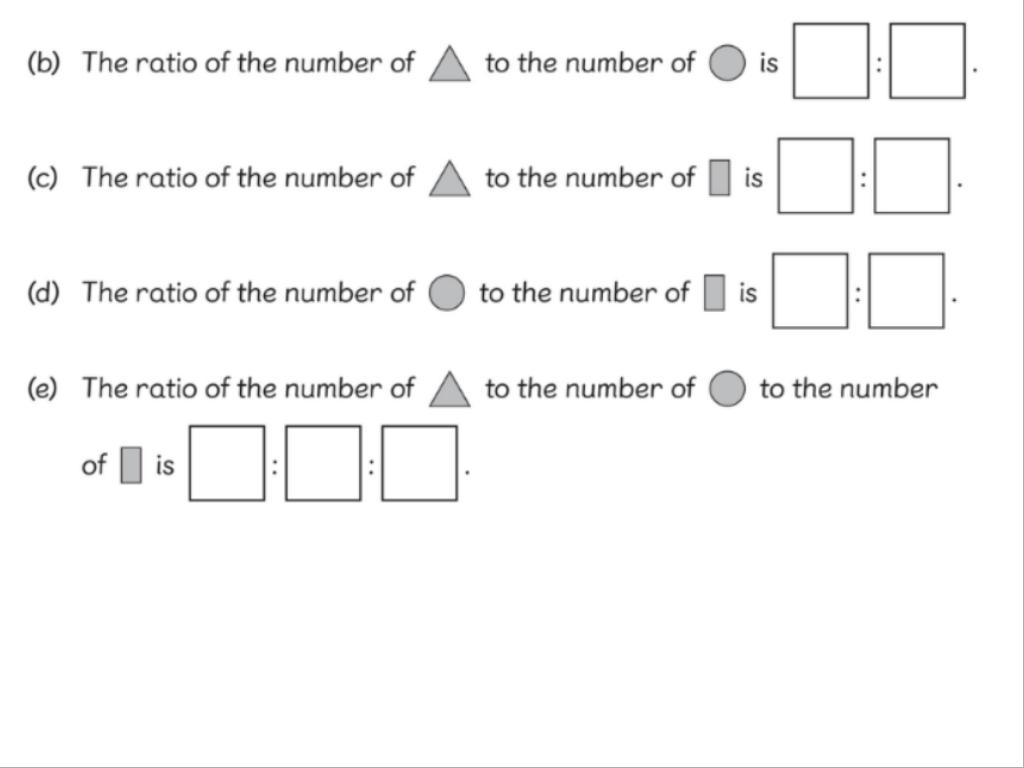The height and width of the screenshot is (768, 1024).
Task: Tap the rectangle icon after "of" in (e)
Action: pyautogui.click(x=131, y=465)
